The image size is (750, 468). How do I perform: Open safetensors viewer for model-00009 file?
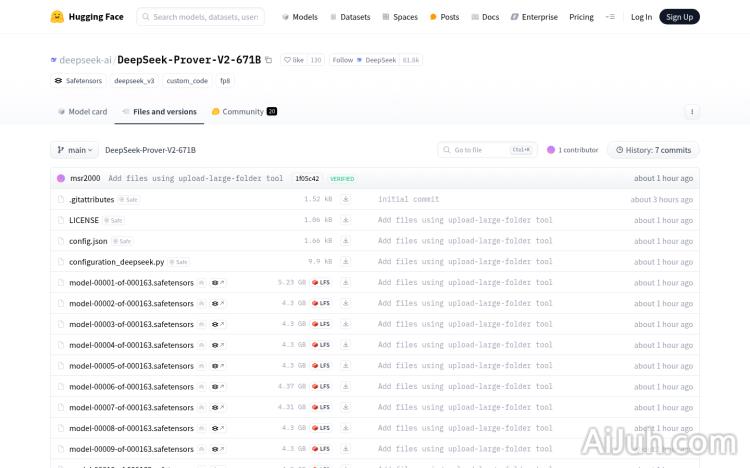(x=218, y=449)
